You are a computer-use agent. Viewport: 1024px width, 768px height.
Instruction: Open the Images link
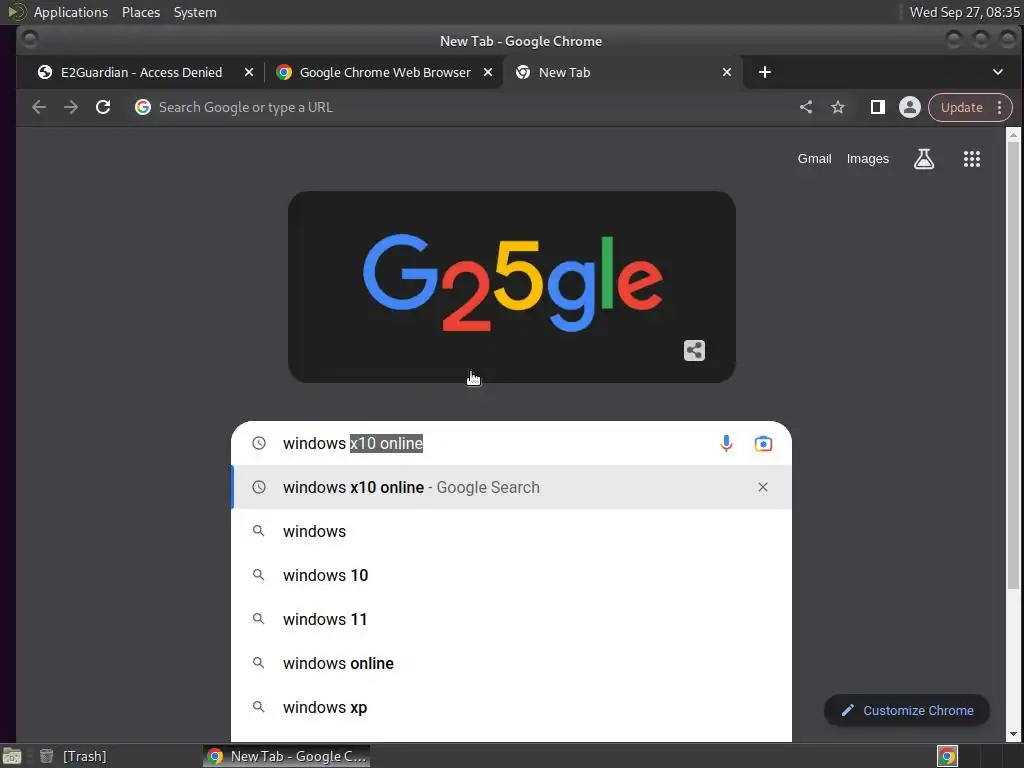(867, 159)
